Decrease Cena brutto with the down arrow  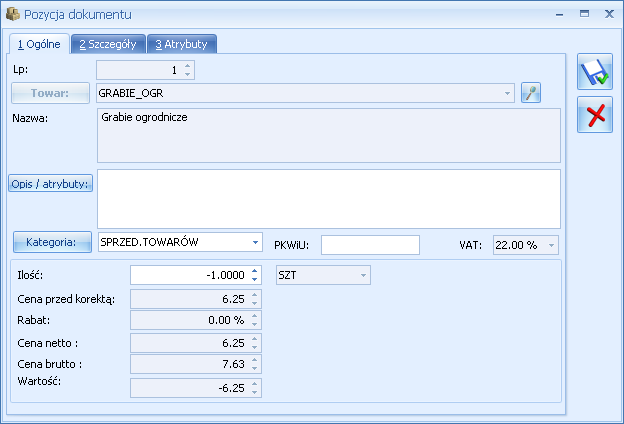tap(255, 369)
